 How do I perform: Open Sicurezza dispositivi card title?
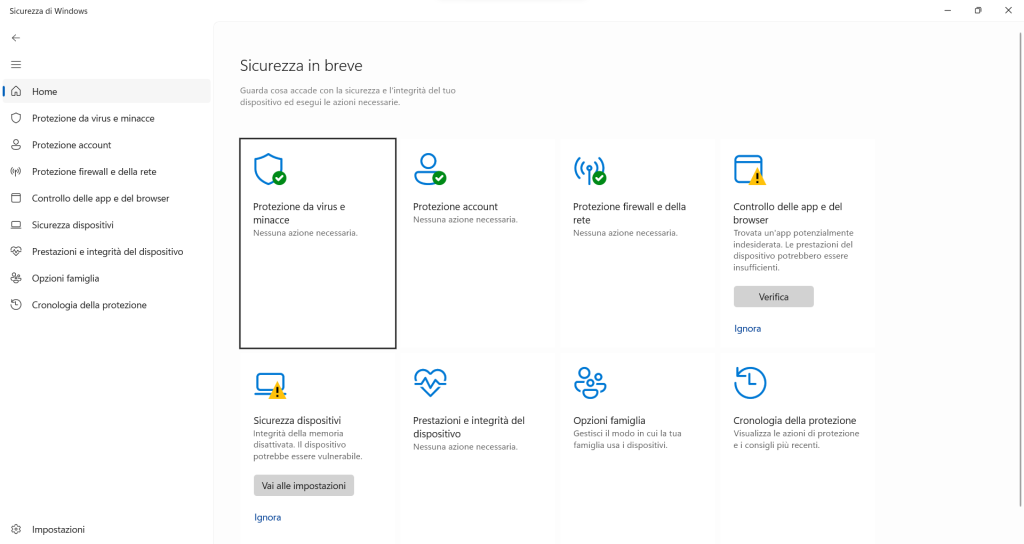297,421
